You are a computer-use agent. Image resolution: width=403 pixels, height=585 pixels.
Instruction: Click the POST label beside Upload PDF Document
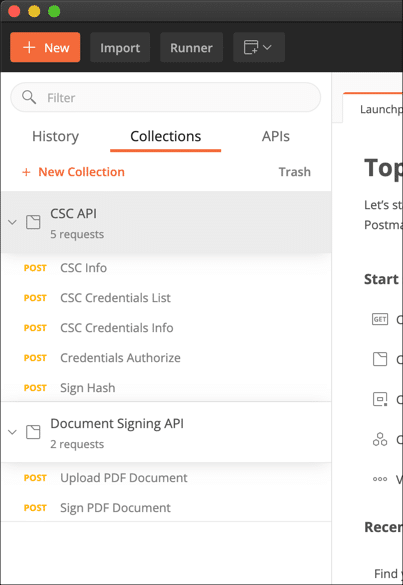(35, 478)
